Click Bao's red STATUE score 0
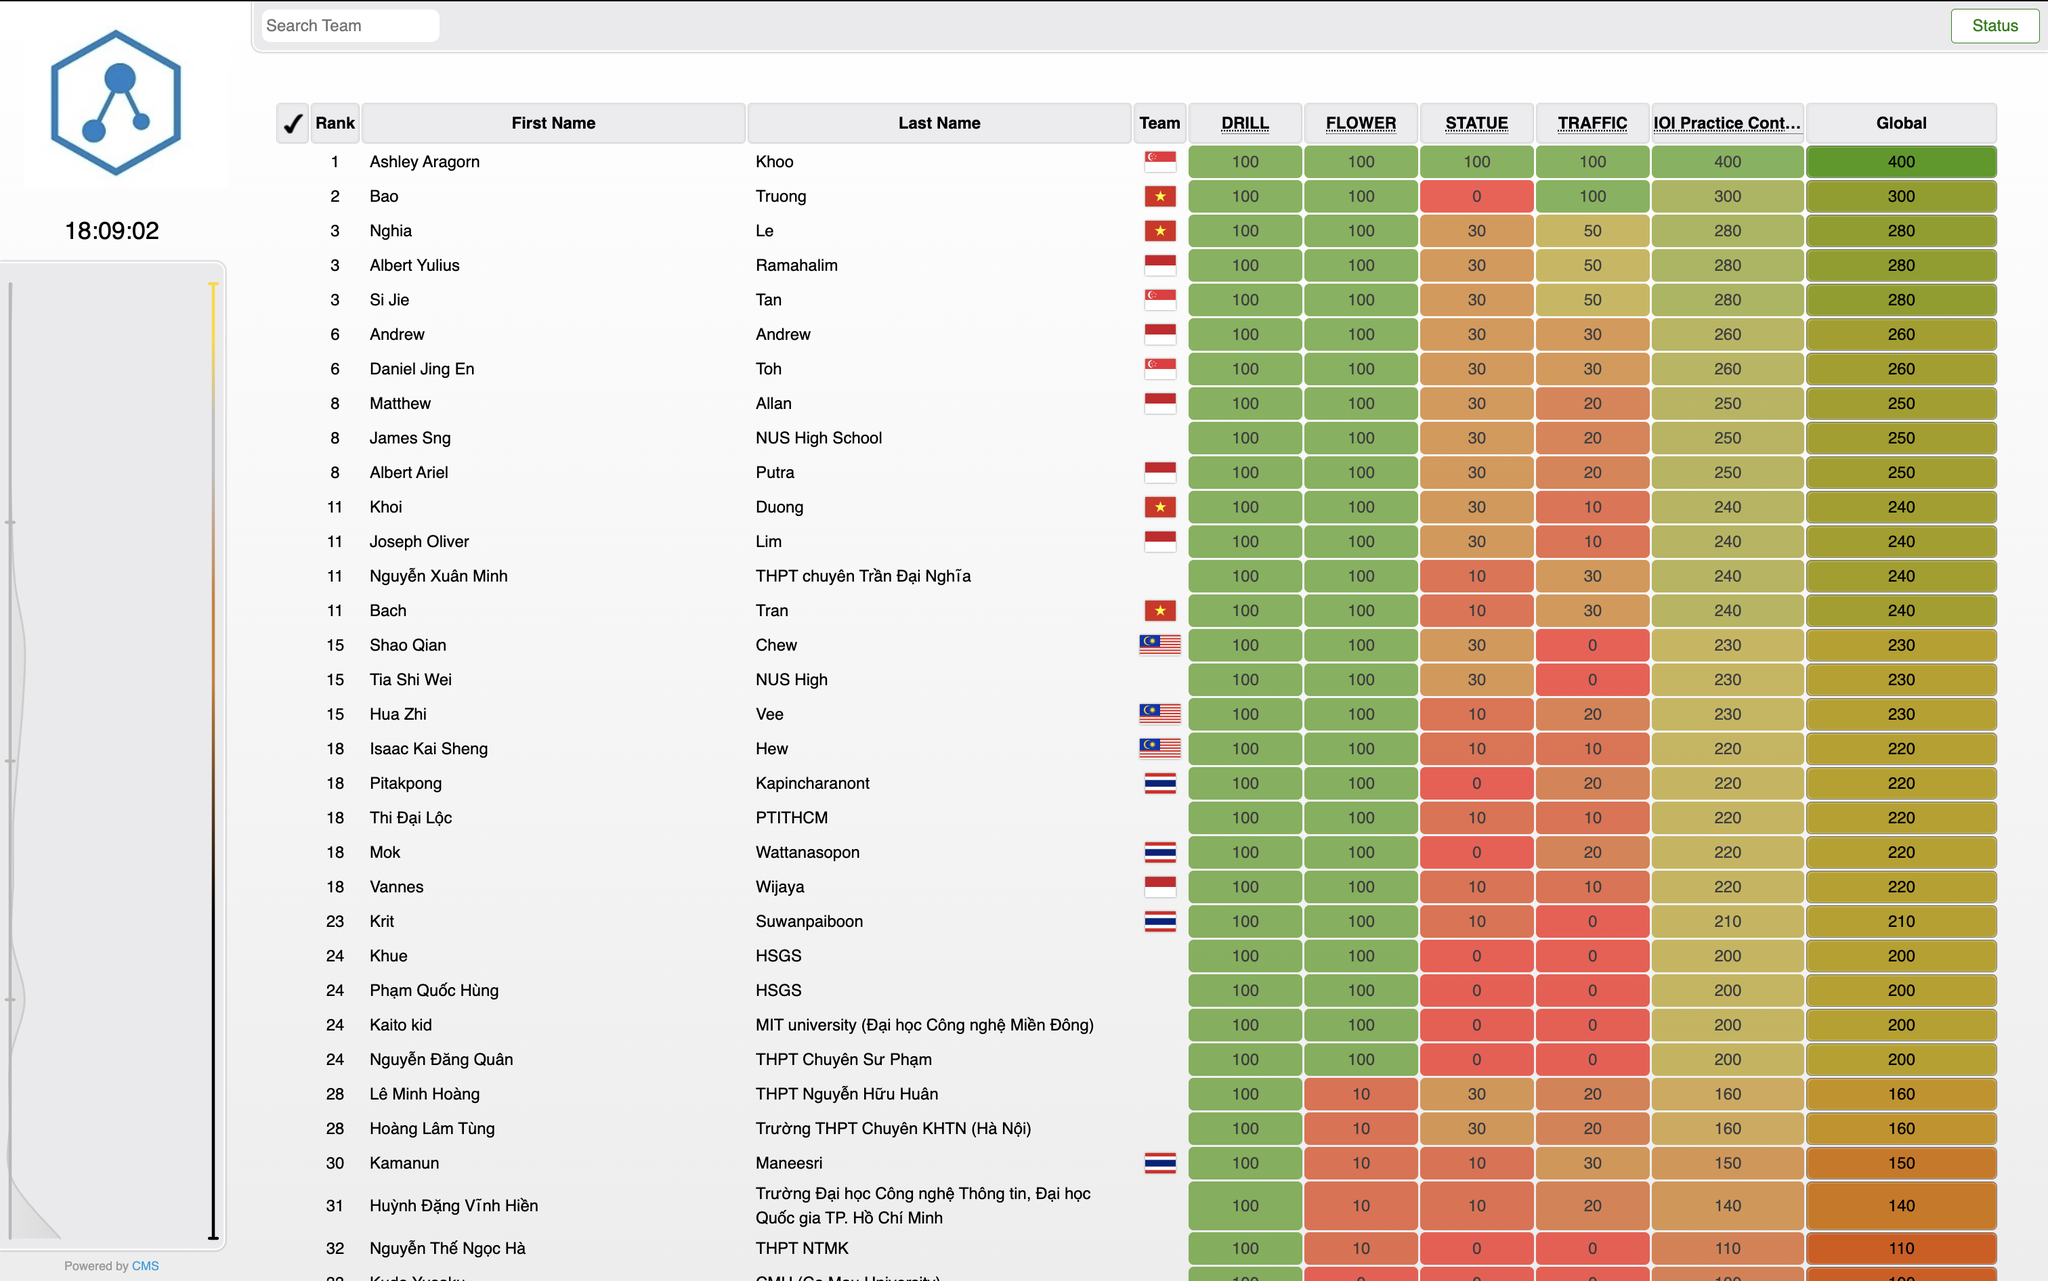This screenshot has width=2048, height=1281. pos(1477,196)
